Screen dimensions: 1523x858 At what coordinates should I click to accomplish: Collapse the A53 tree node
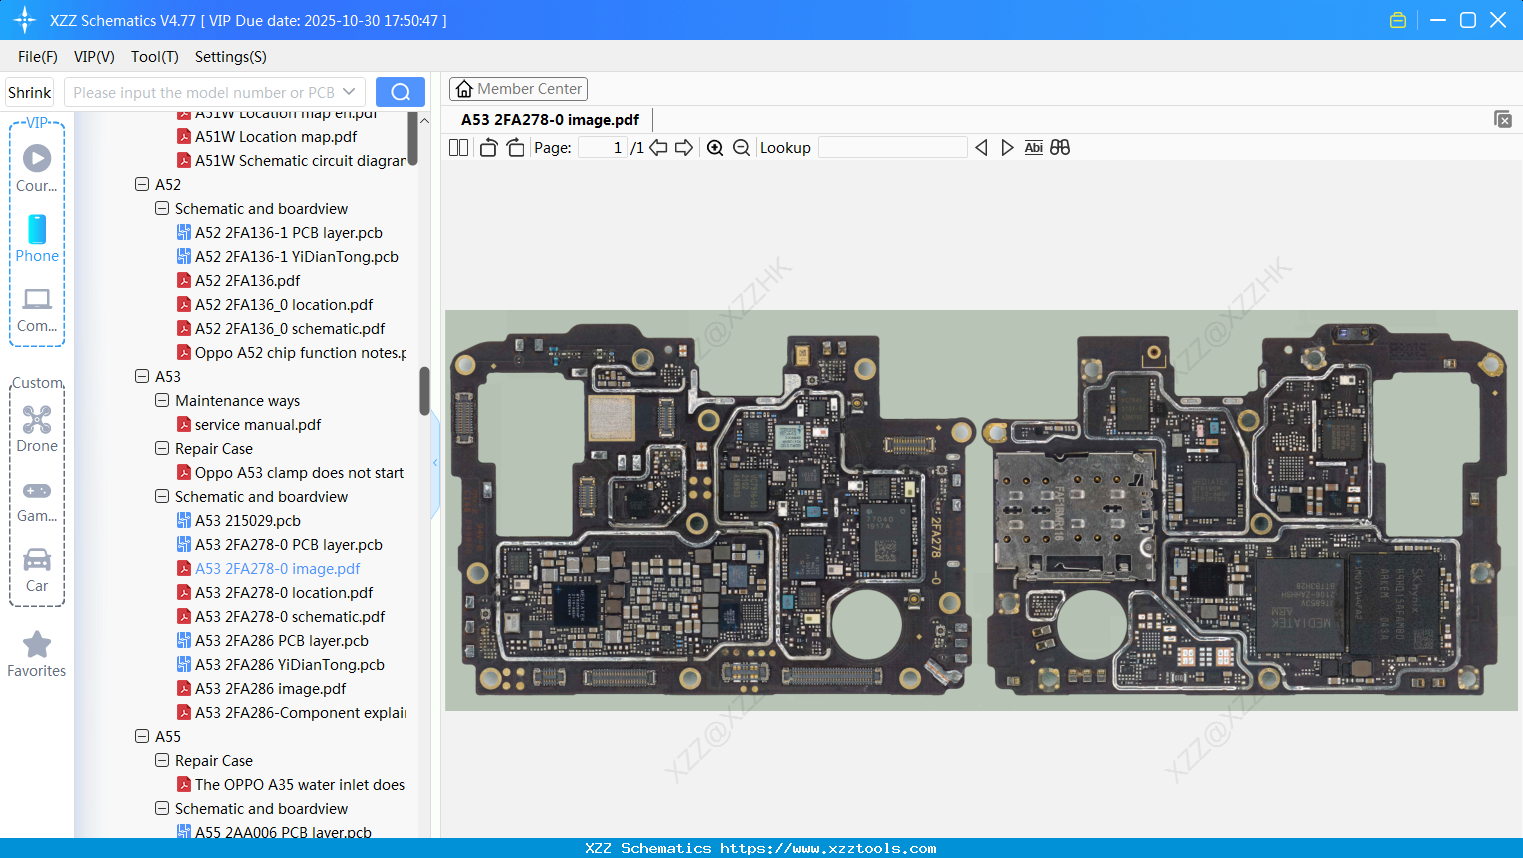[x=142, y=377]
